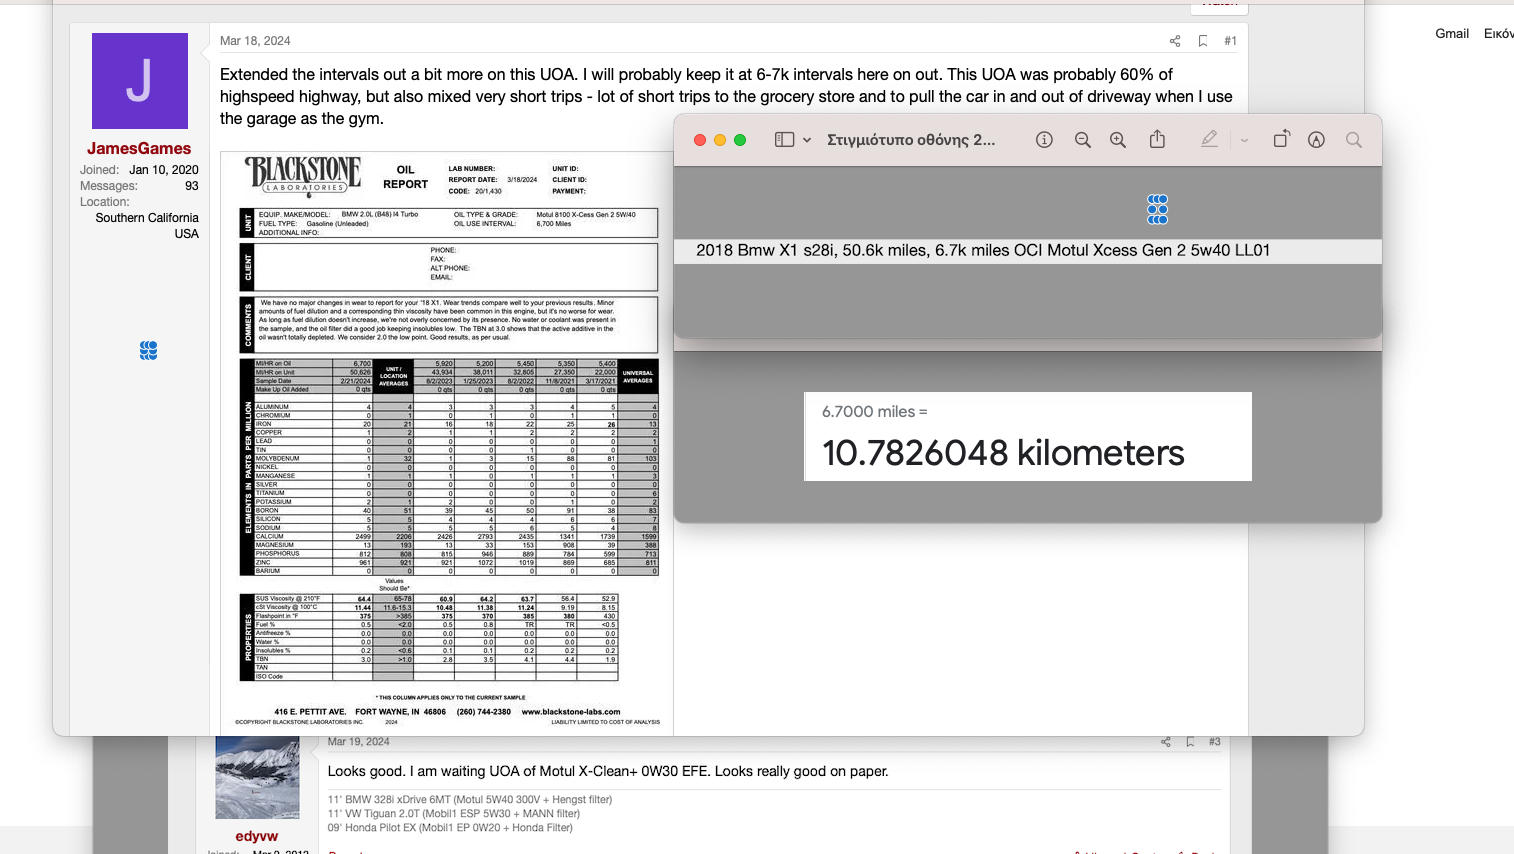This screenshot has height=854, width=1514.
Task: Zoom out the Preview image
Action: tap(1082, 140)
